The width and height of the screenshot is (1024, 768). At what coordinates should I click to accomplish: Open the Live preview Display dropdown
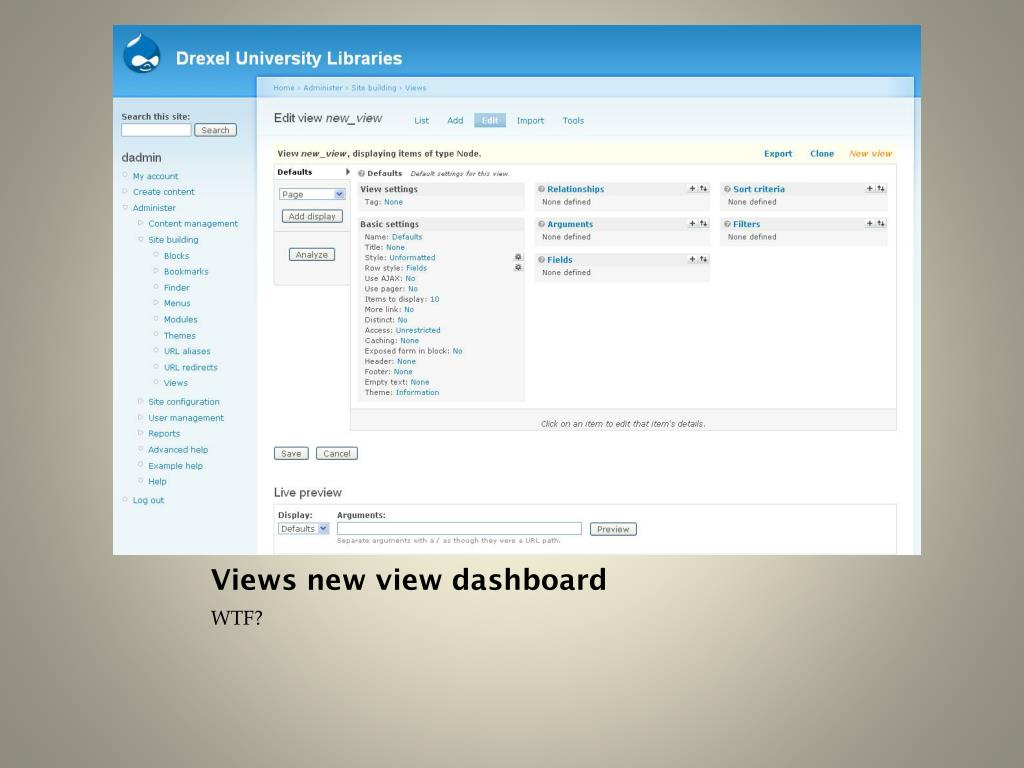[304, 529]
